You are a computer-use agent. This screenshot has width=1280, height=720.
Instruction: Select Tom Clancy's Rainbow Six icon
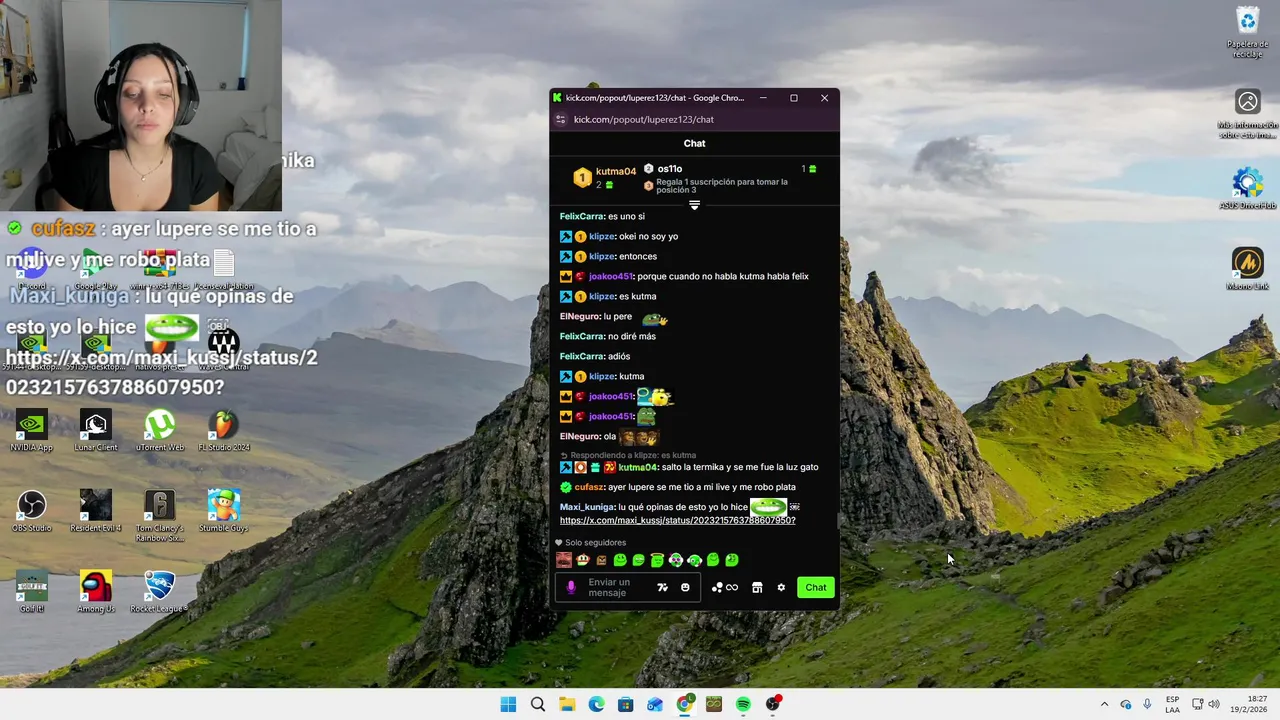(x=160, y=516)
